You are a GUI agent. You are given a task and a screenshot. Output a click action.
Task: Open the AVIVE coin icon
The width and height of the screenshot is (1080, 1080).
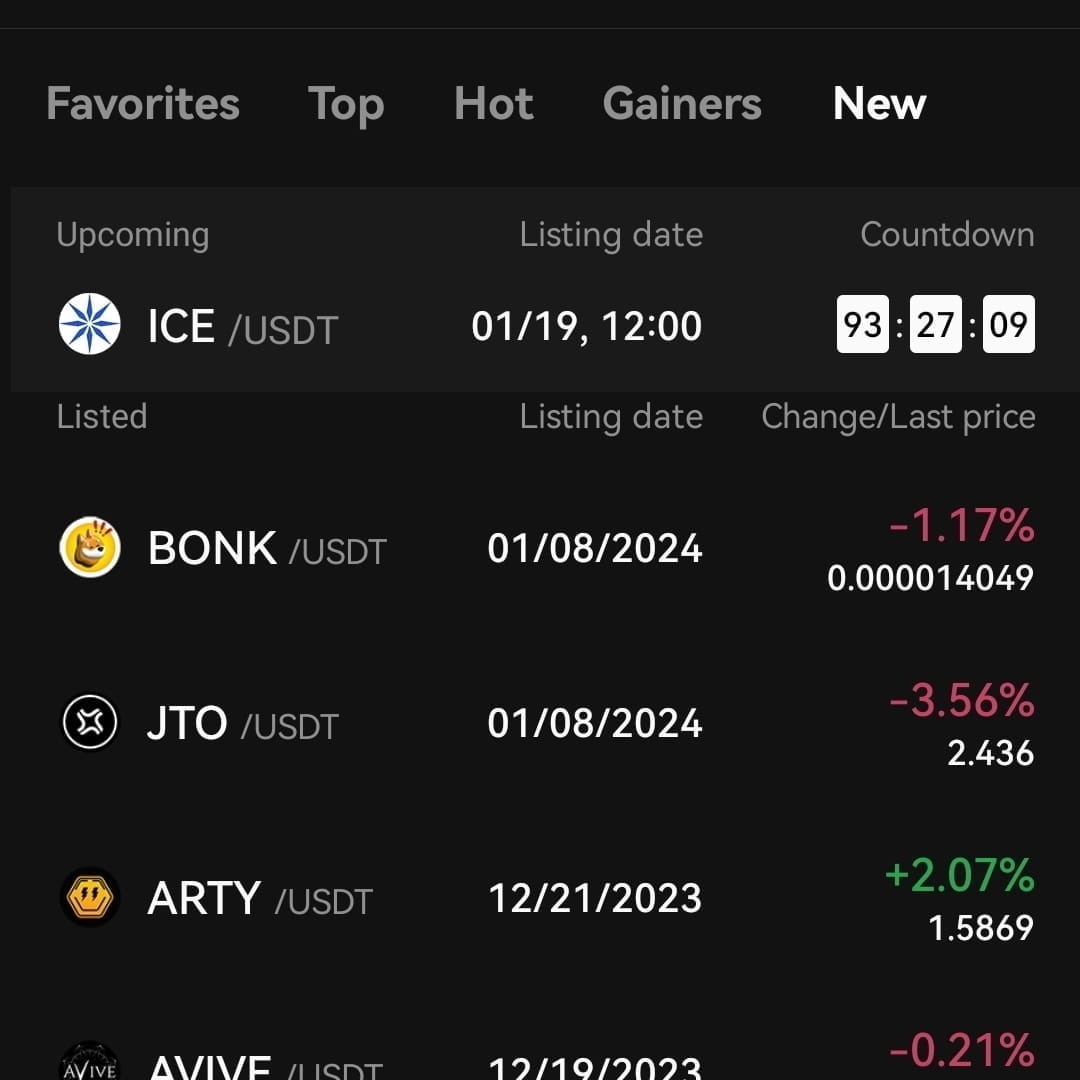90,1062
